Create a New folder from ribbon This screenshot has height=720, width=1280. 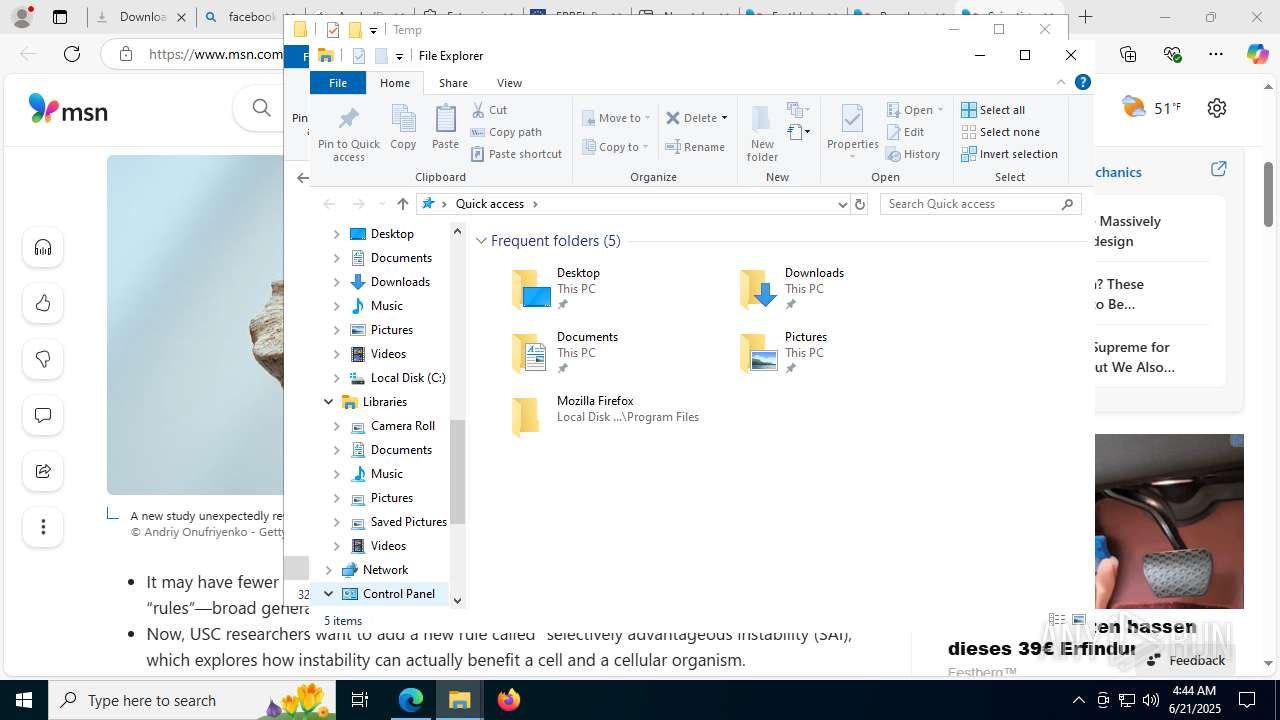[762, 132]
